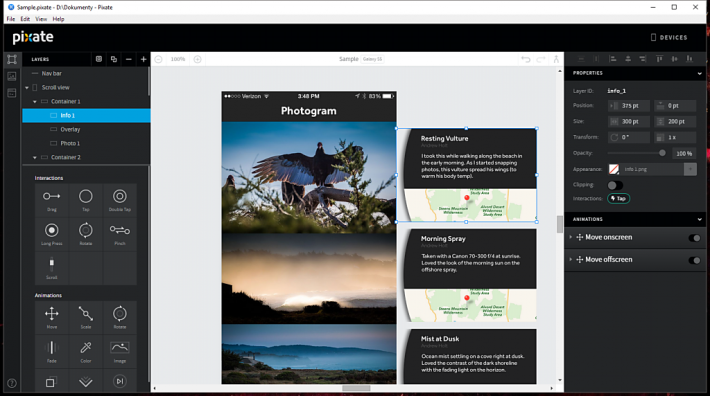Click the preview run icon in canvas toolbar
The width and height of the screenshot is (710, 396).
[x=556, y=59]
